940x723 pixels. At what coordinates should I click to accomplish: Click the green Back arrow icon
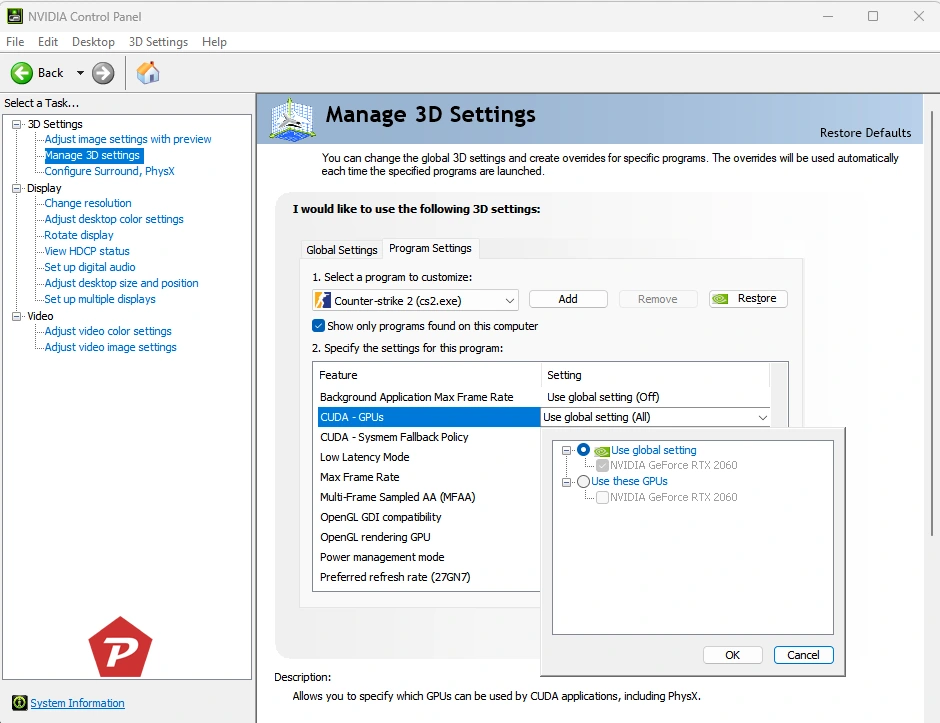(x=22, y=73)
